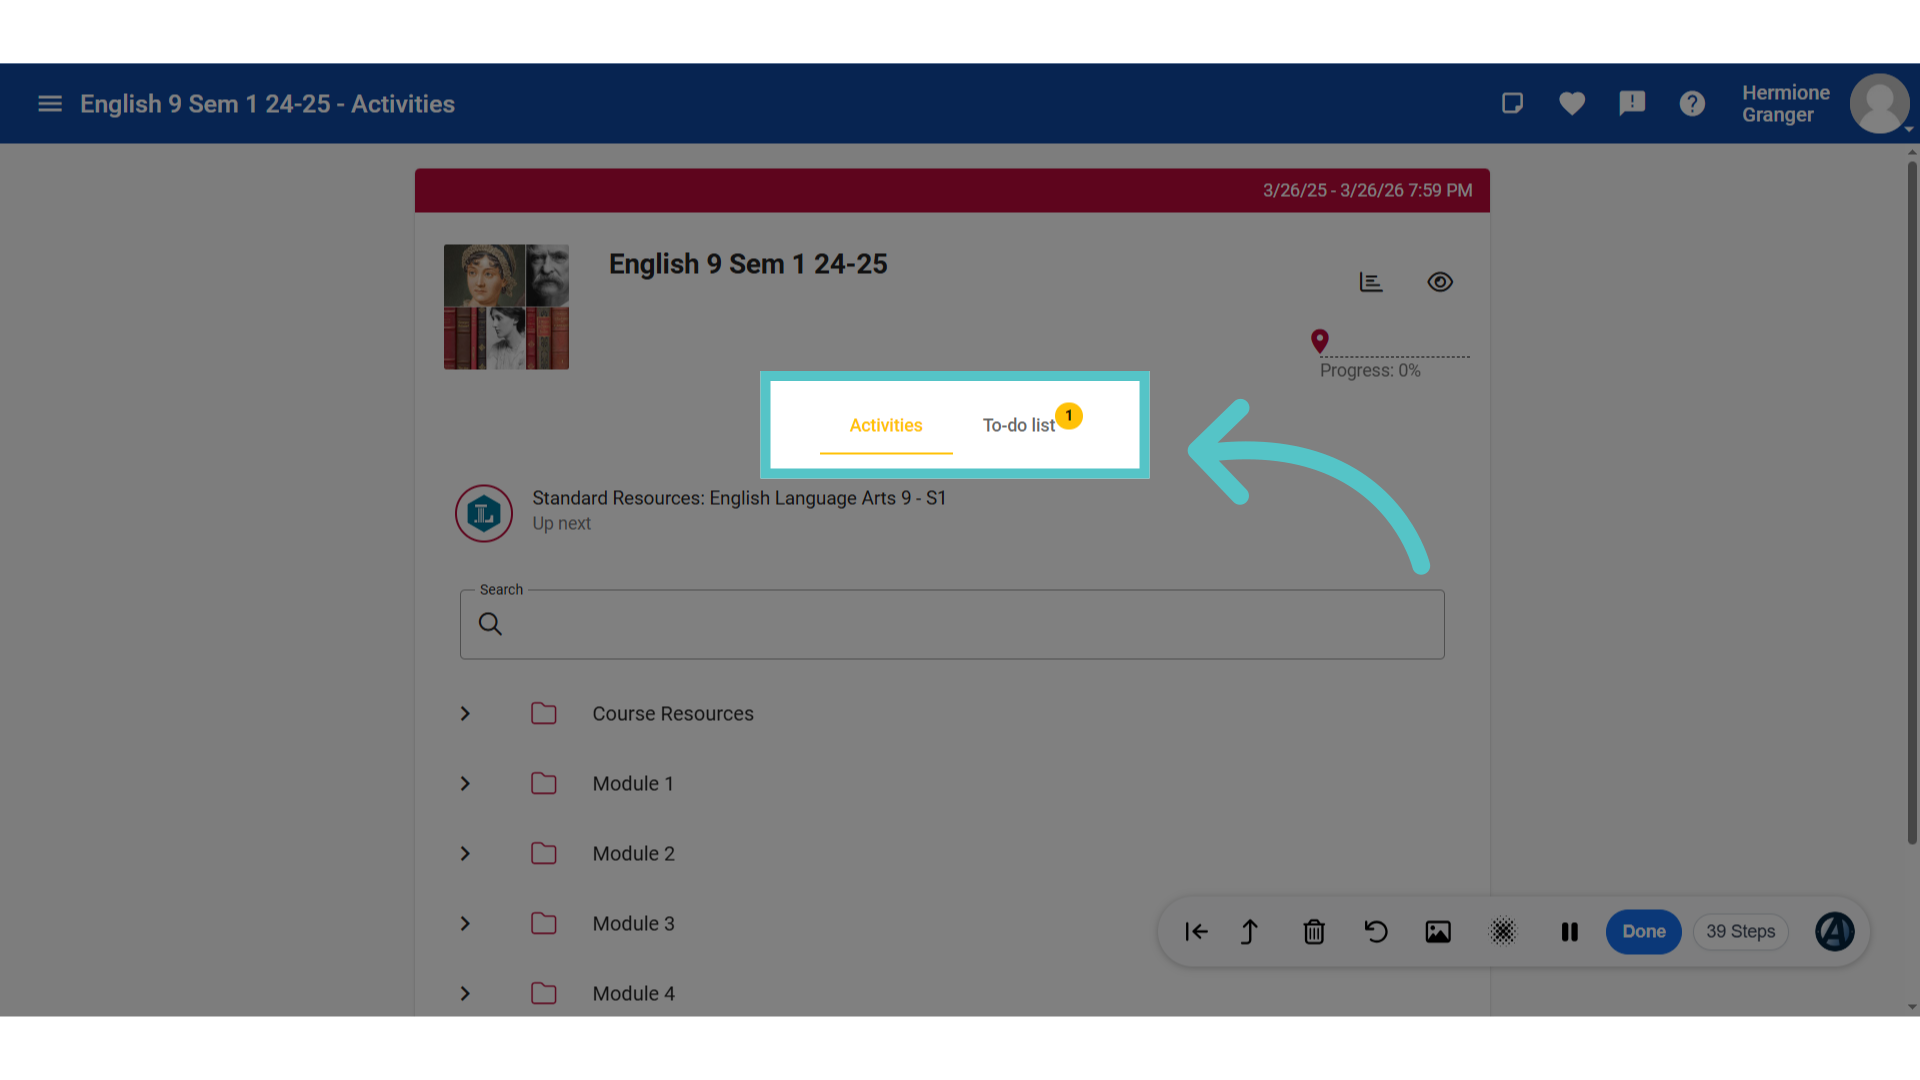Click the recorder logo icon

pos(1835,932)
